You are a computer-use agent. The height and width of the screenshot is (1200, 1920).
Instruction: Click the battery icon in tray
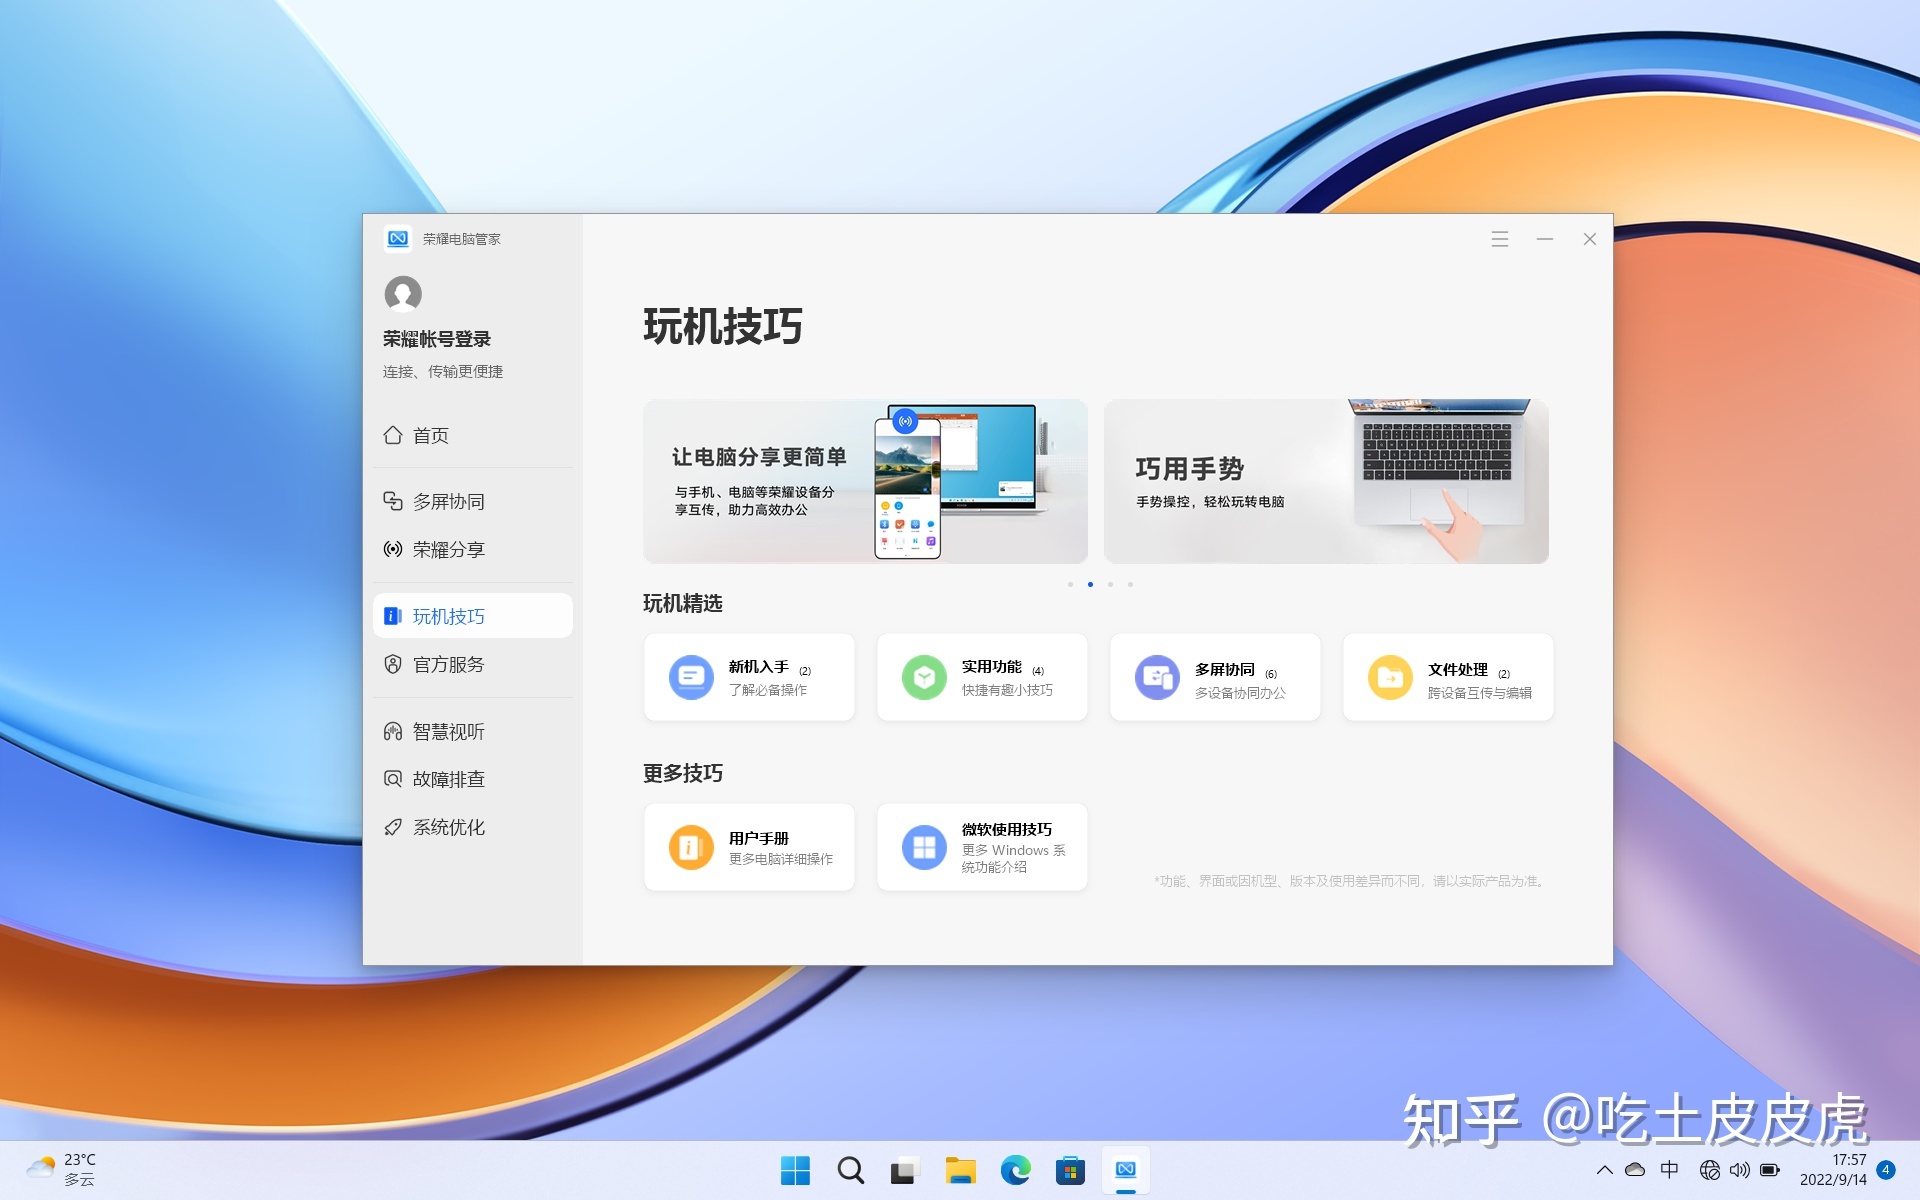(x=1770, y=1170)
